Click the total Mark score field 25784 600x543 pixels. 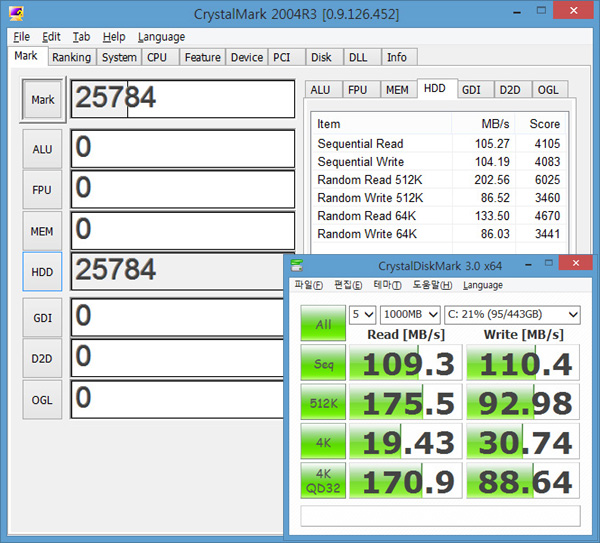(x=183, y=99)
